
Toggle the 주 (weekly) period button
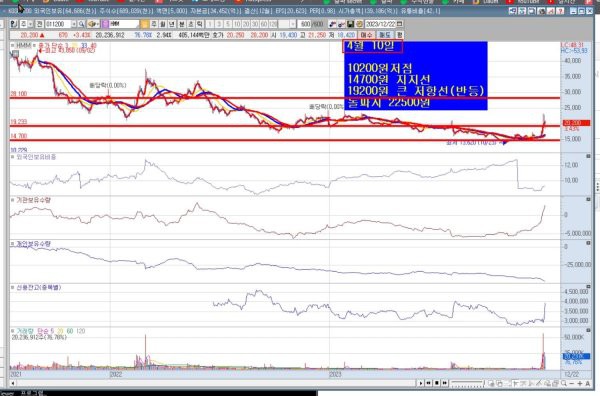[x=153, y=24]
